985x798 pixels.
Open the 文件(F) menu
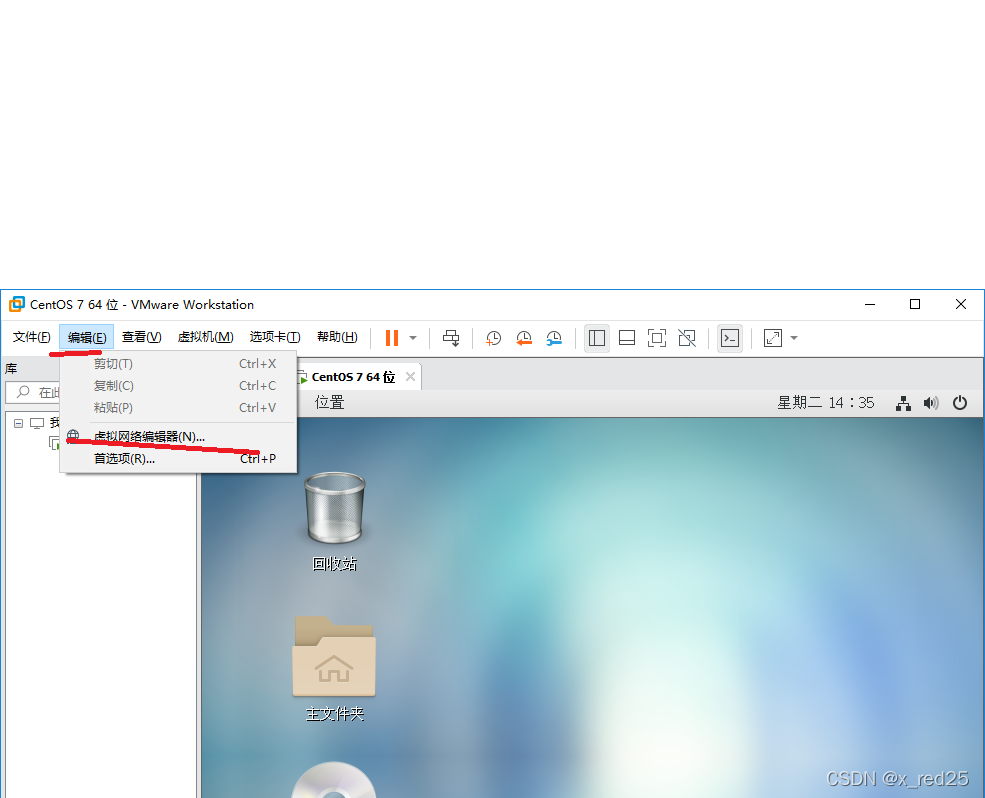pyautogui.click(x=31, y=337)
